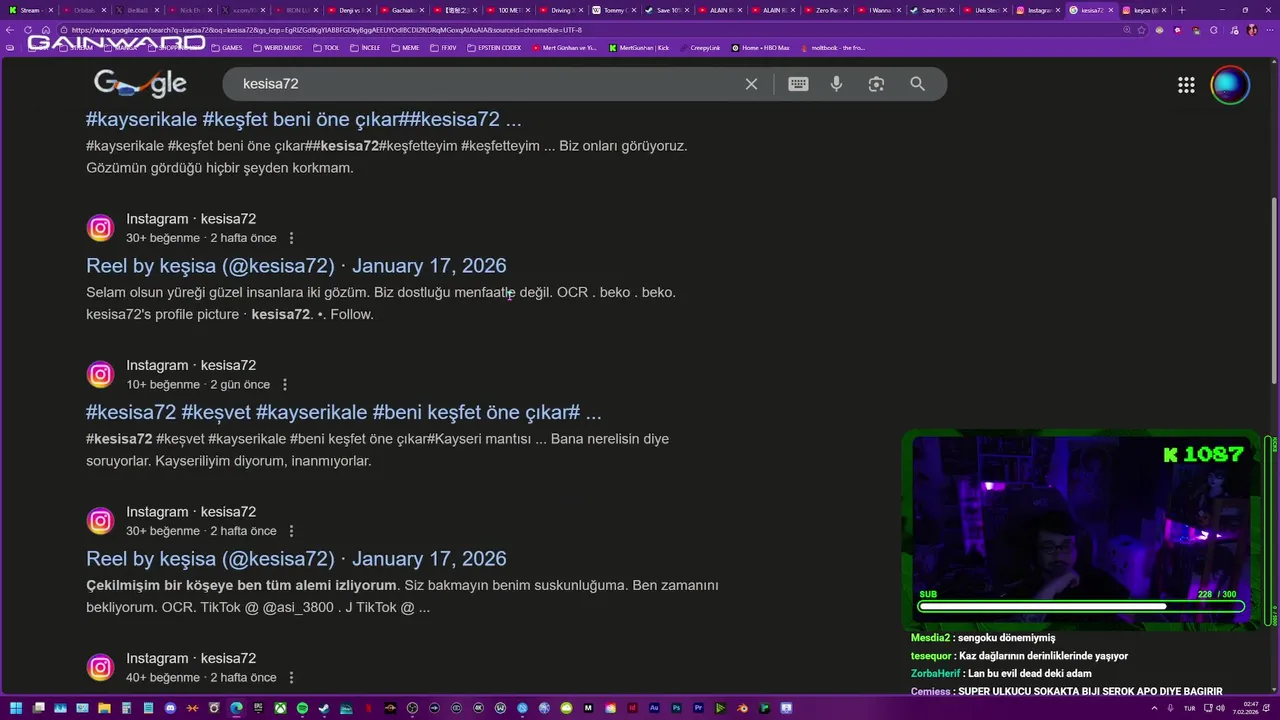Switch to the Driving browser tab
Viewport: 1280px width, 720px height.
tap(560, 10)
